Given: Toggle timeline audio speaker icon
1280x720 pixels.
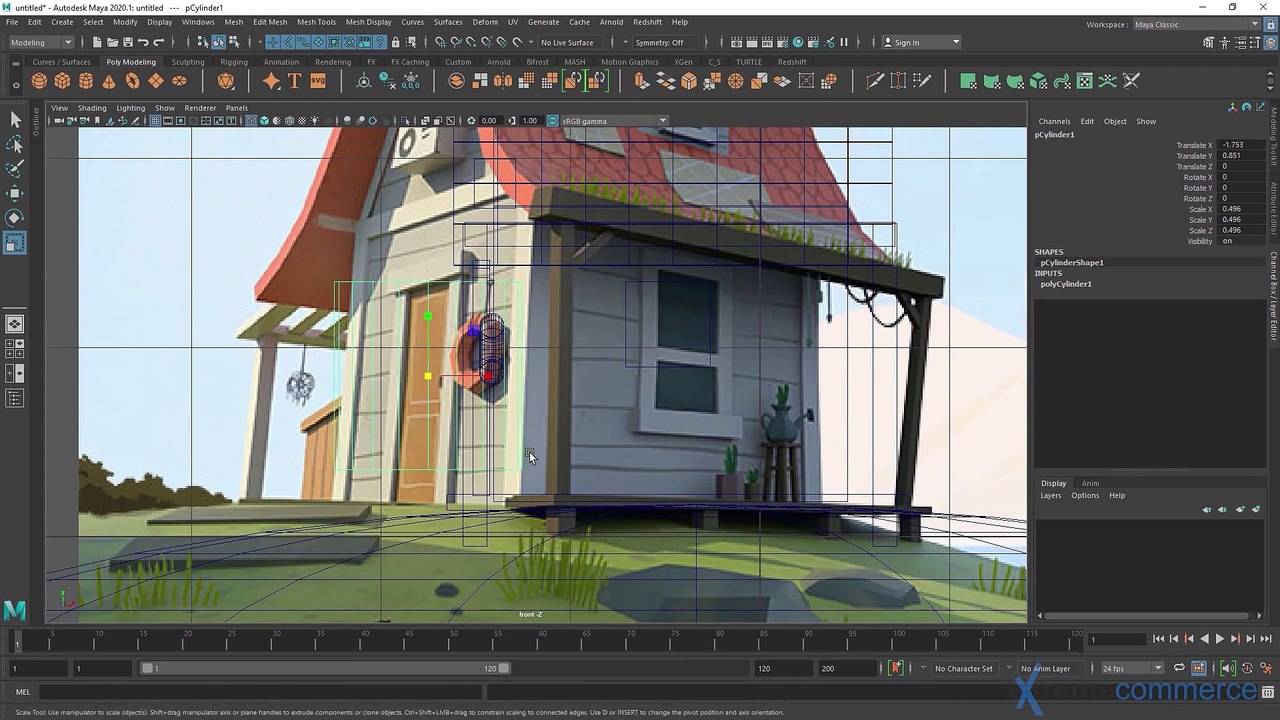Looking at the screenshot, I should (1228, 668).
